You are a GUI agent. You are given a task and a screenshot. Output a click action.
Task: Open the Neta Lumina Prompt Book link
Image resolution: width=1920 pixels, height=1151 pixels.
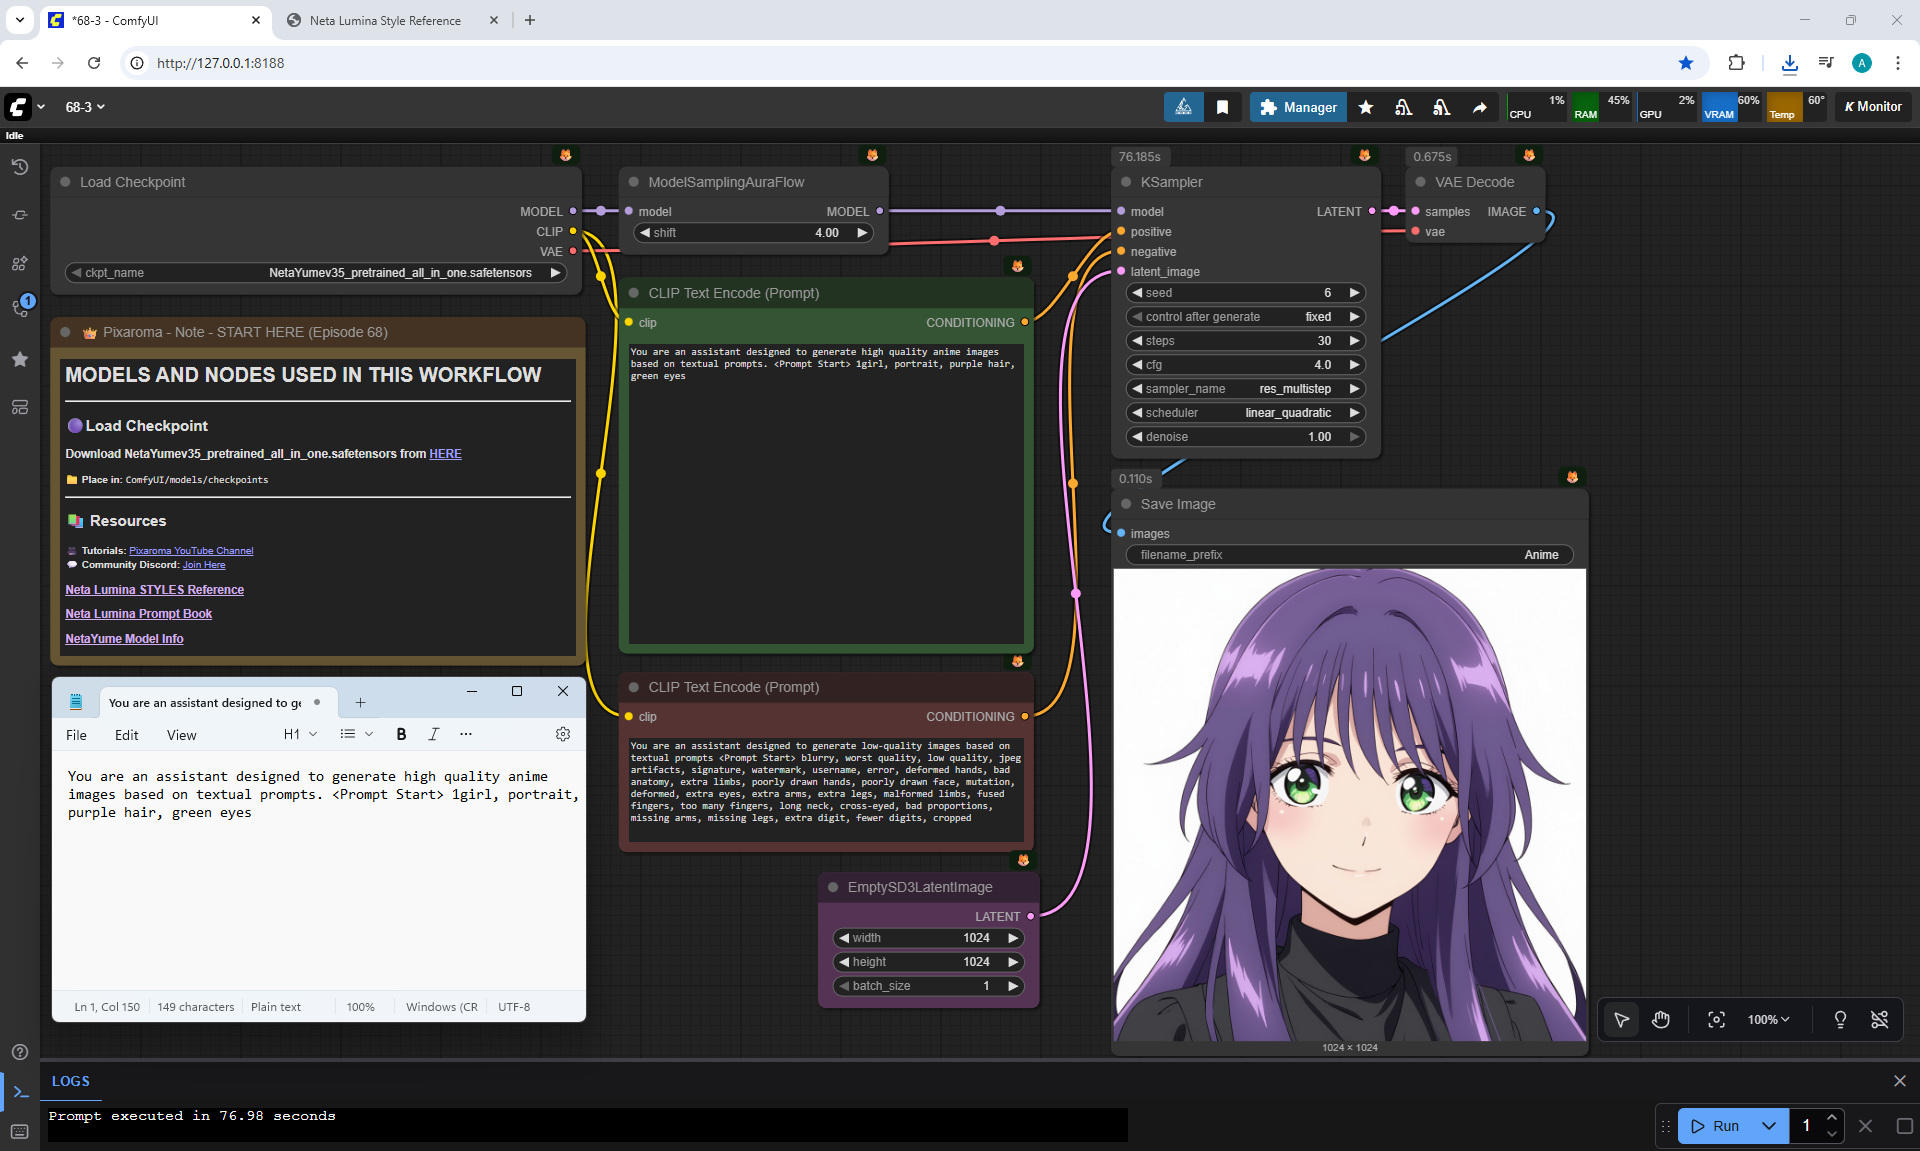coord(138,614)
